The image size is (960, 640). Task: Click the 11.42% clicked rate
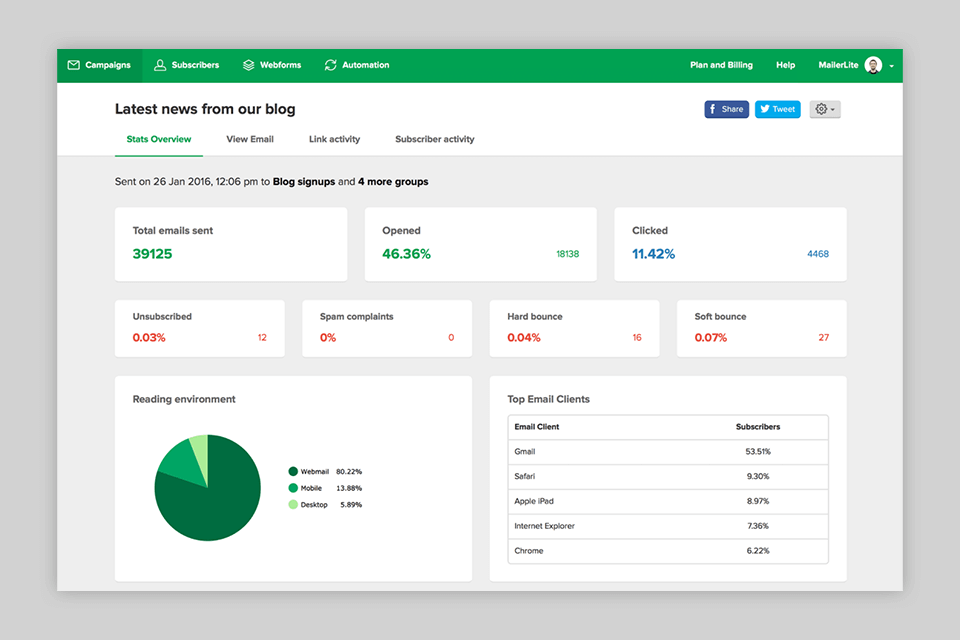[x=653, y=254]
